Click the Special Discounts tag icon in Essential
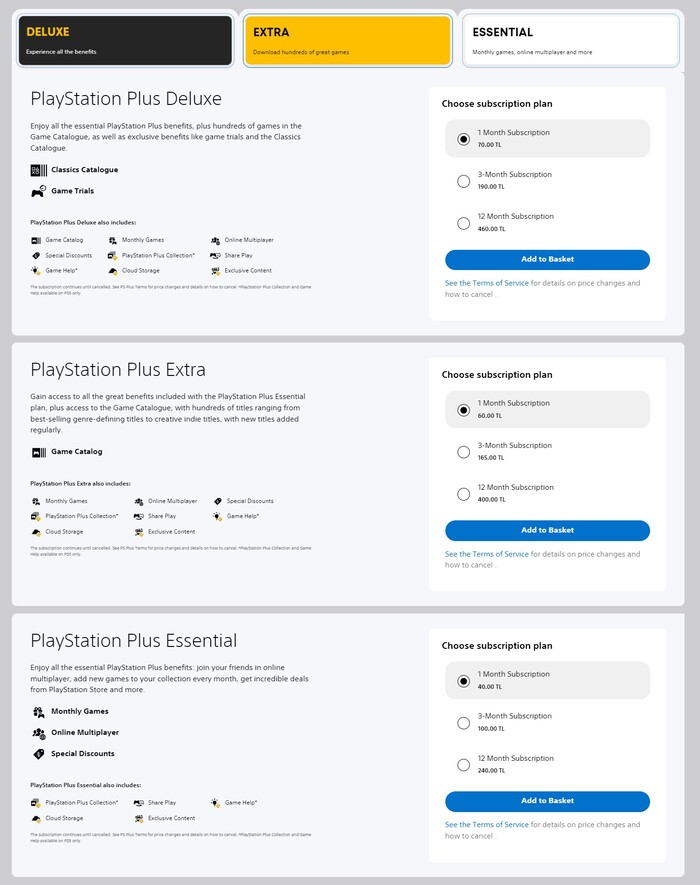700x885 pixels. pos(38,754)
